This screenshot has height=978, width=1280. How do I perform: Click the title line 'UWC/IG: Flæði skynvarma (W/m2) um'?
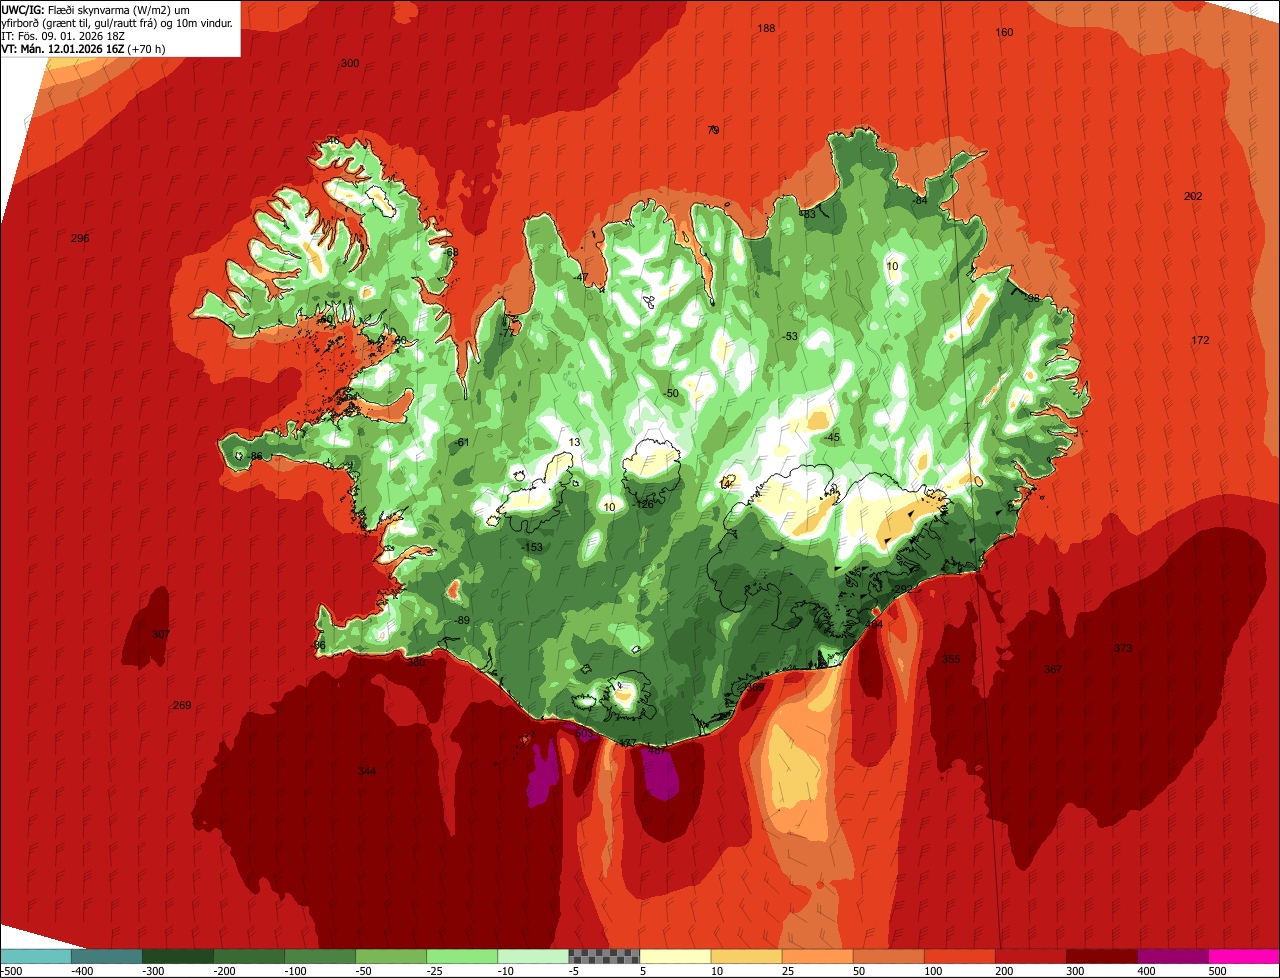(95, 9)
